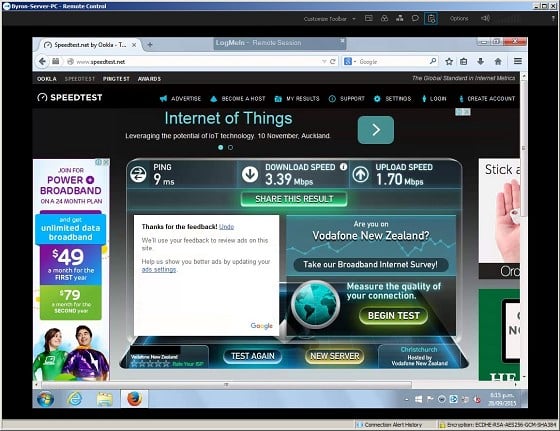Open MY RESULTS in navigation

click(x=297, y=99)
